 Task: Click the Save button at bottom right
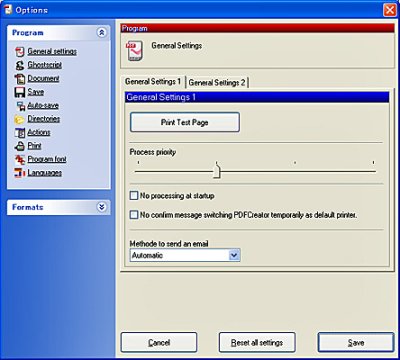(x=356, y=342)
